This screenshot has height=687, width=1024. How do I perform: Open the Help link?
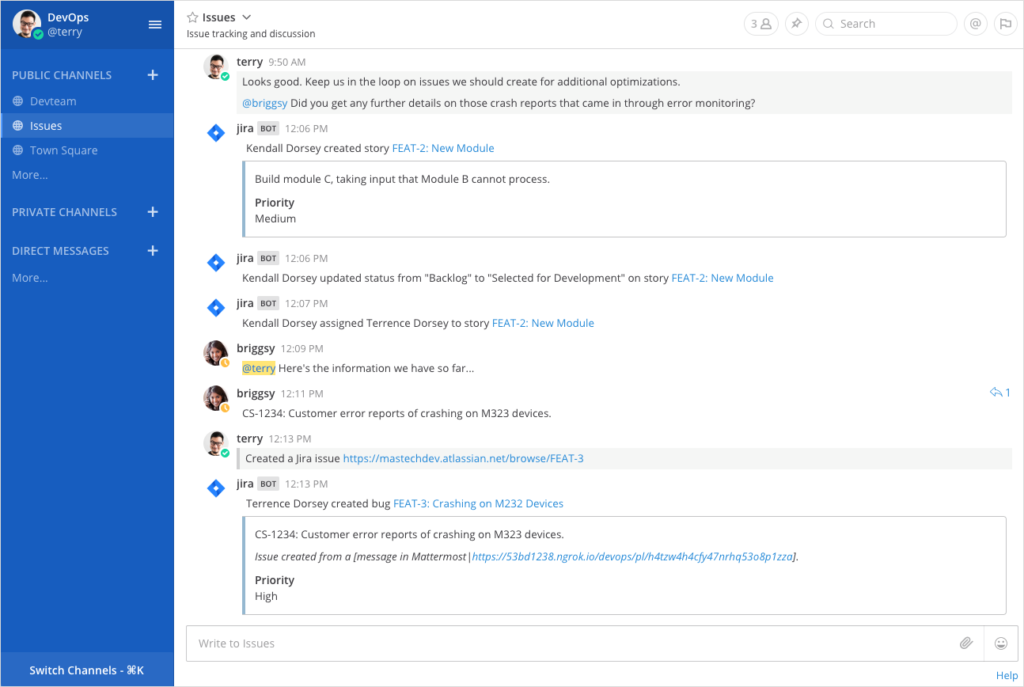pyautogui.click(x=1006, y=675)
